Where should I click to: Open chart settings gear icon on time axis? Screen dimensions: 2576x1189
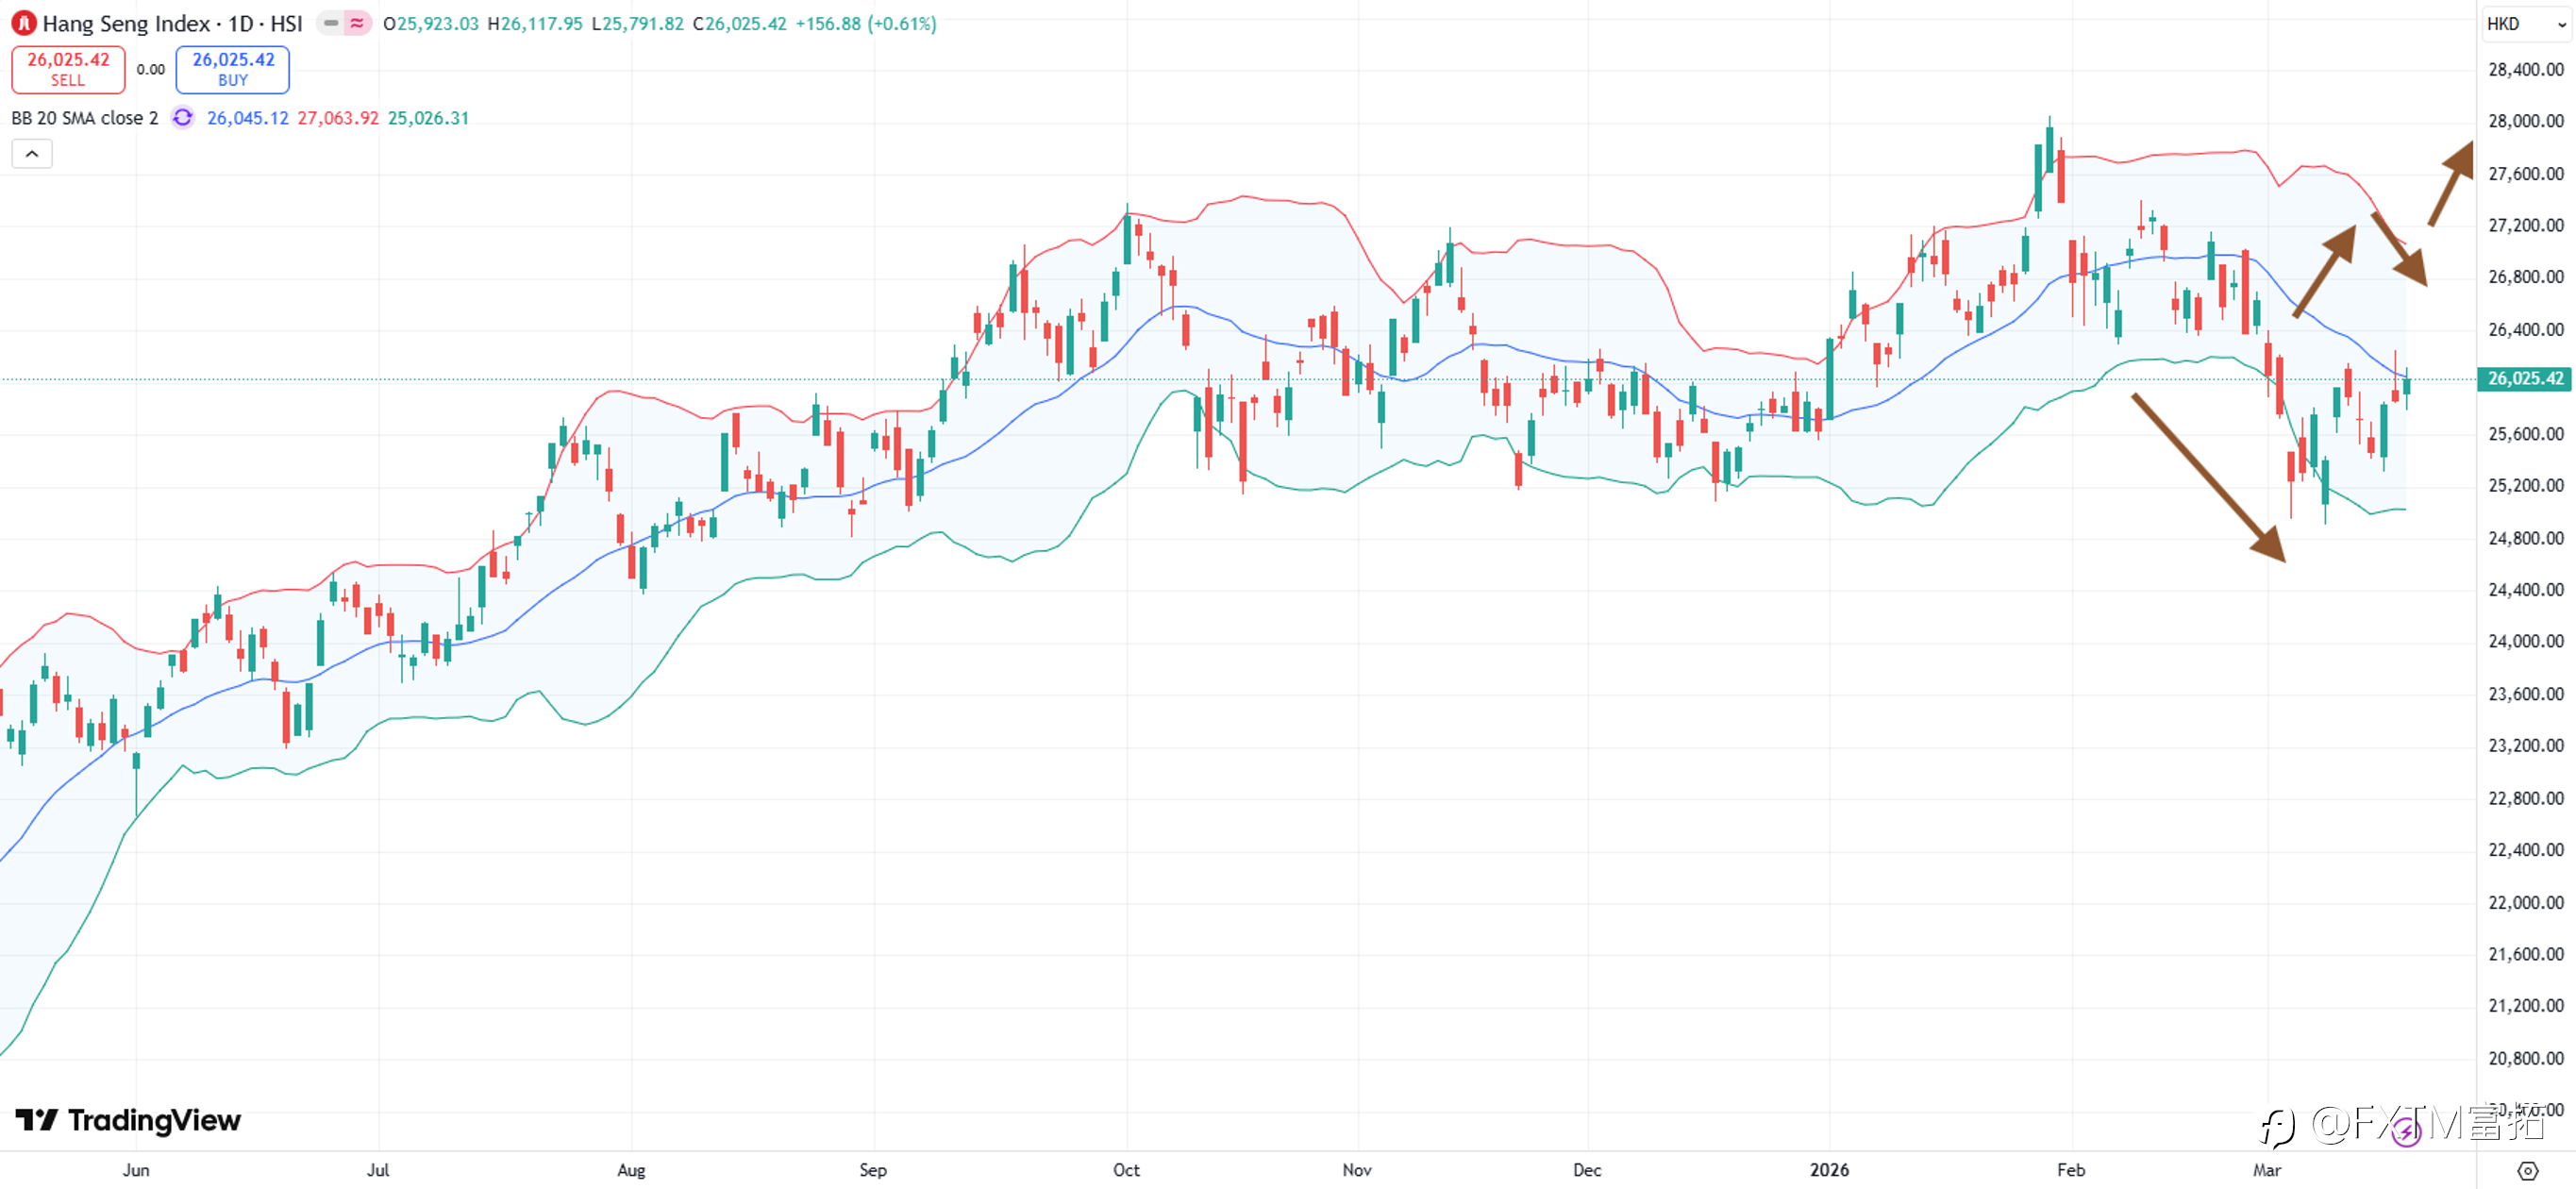pyautogui.click(x=2527, y=1170)
